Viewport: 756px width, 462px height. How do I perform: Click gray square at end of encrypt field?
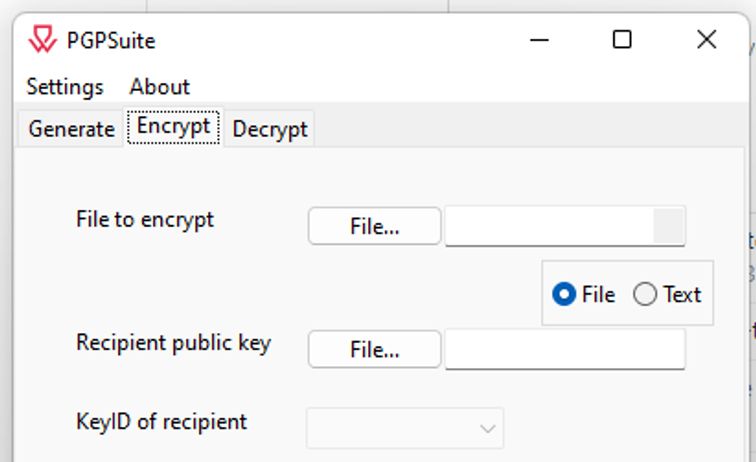(x=669, y=227)
